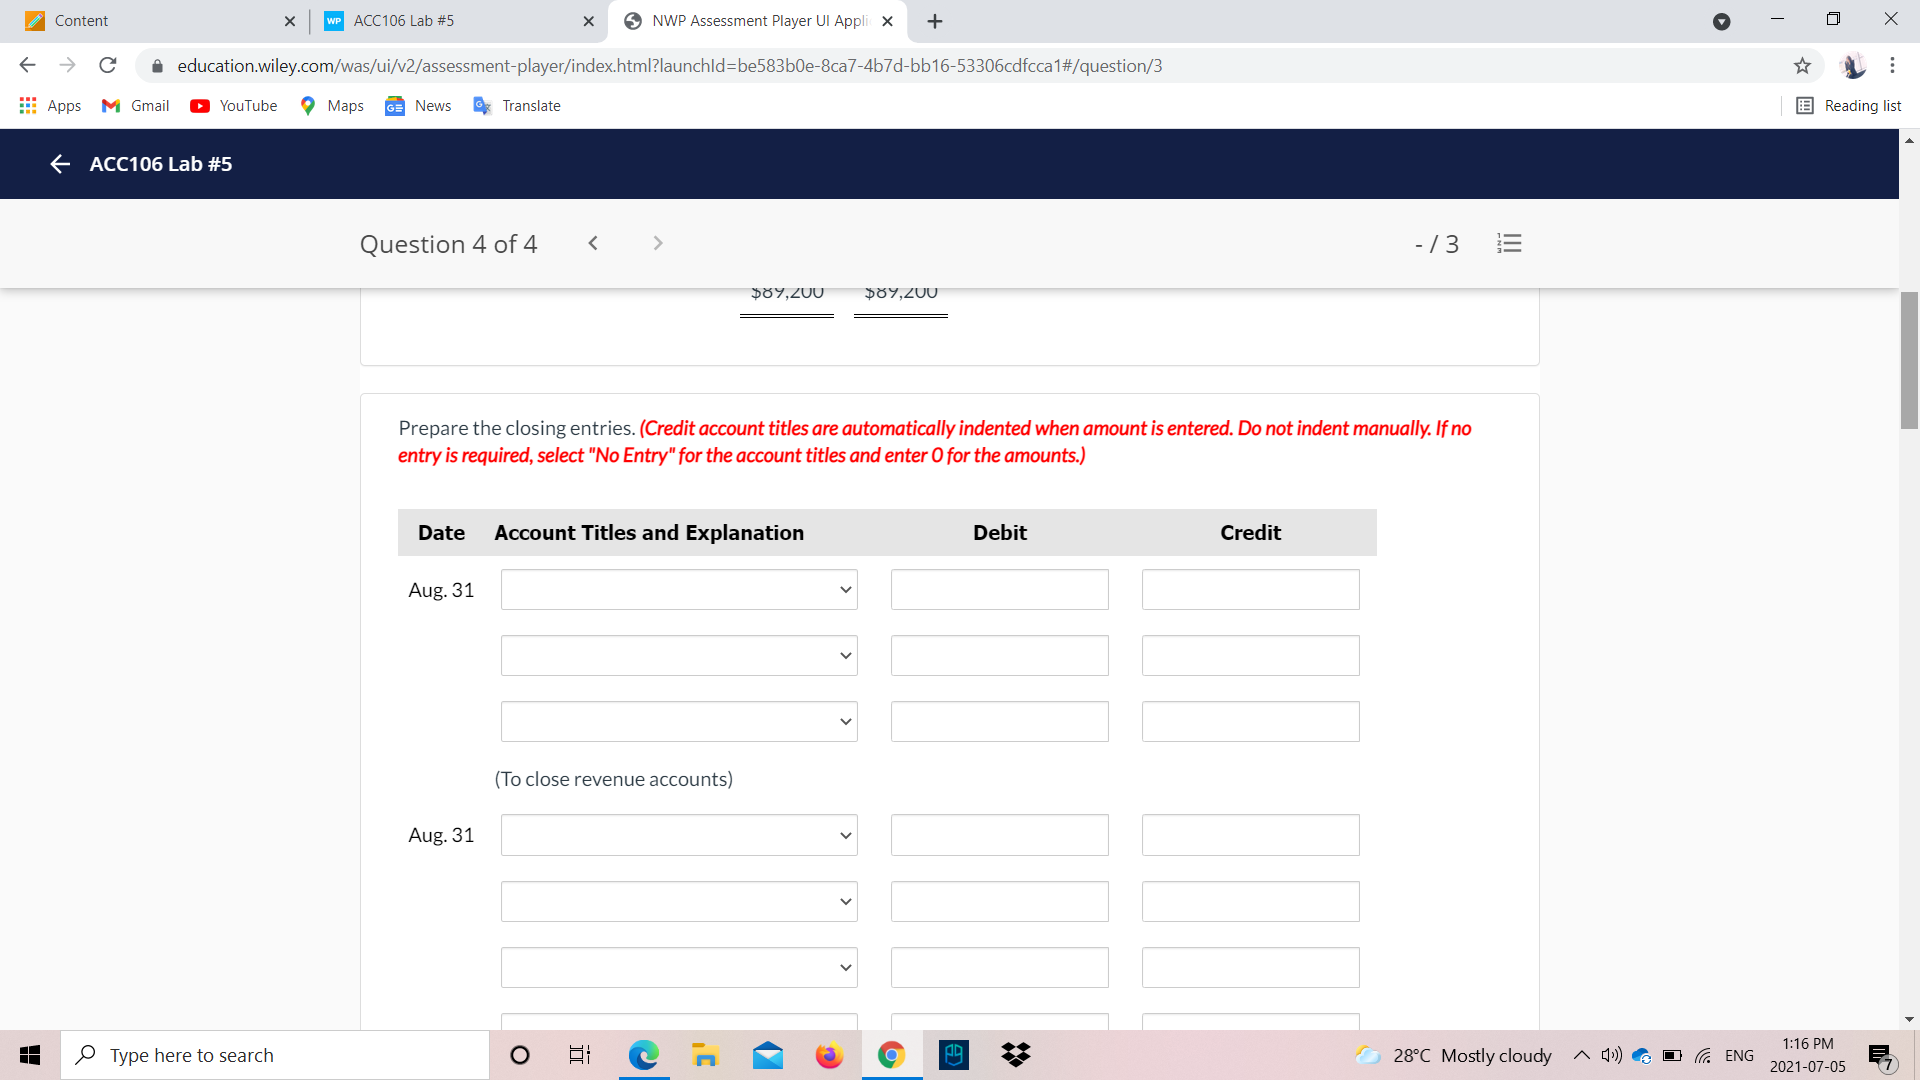Go to the previous question with left arrow

tap(594, 243)
